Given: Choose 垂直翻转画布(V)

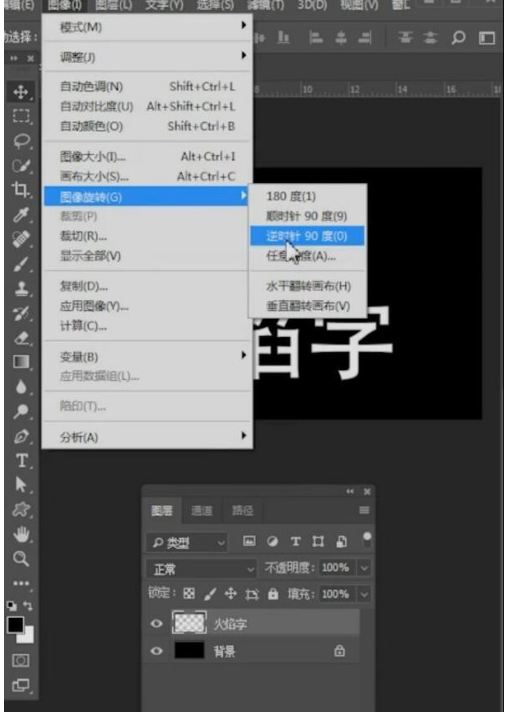Looking at the screenshot, I should [307, 306].
